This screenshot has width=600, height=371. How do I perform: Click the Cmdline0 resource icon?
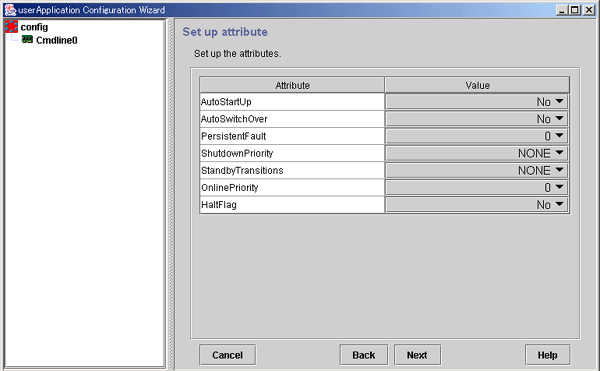27,39
